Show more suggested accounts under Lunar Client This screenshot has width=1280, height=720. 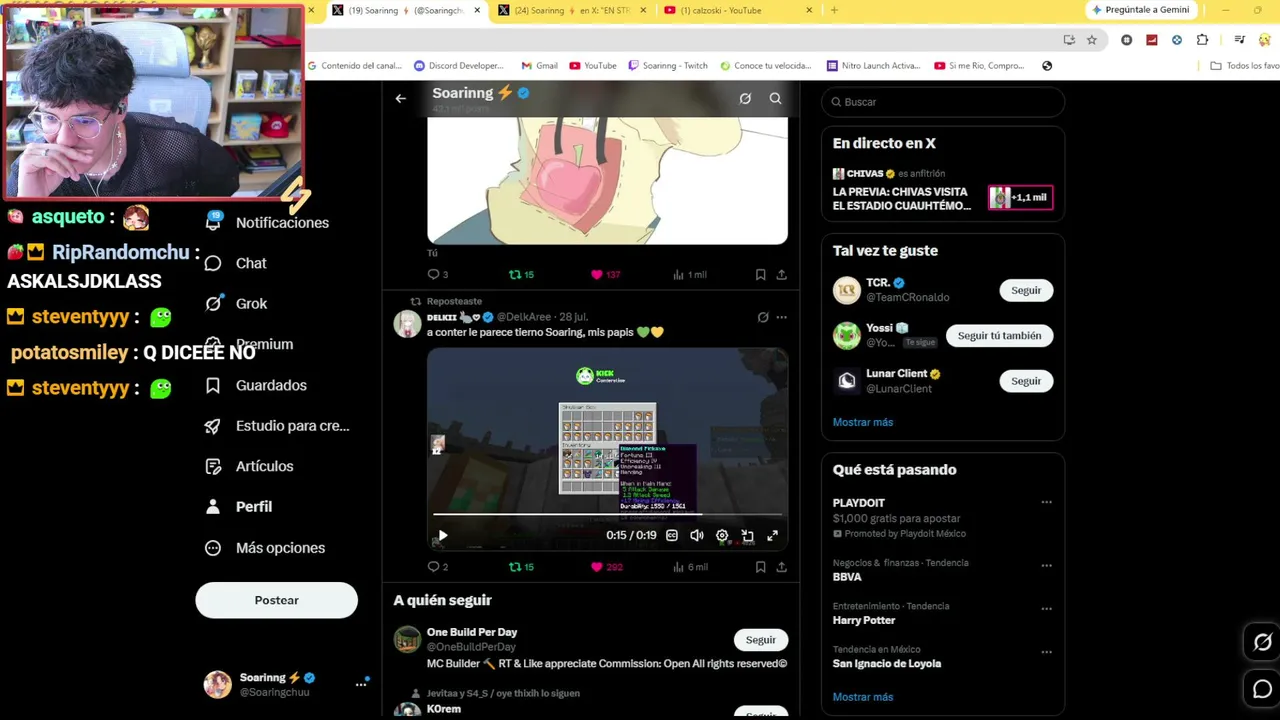863,422
